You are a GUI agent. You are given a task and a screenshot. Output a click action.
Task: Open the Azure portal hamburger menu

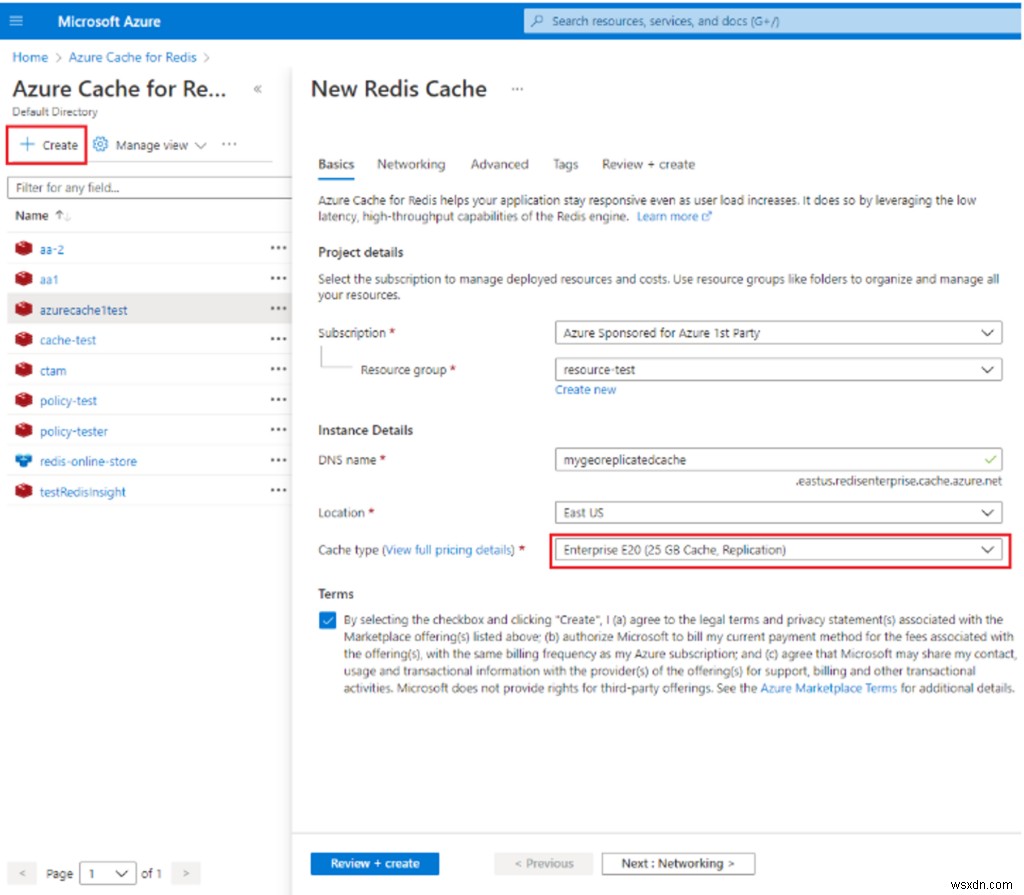(x=15, y=21)
